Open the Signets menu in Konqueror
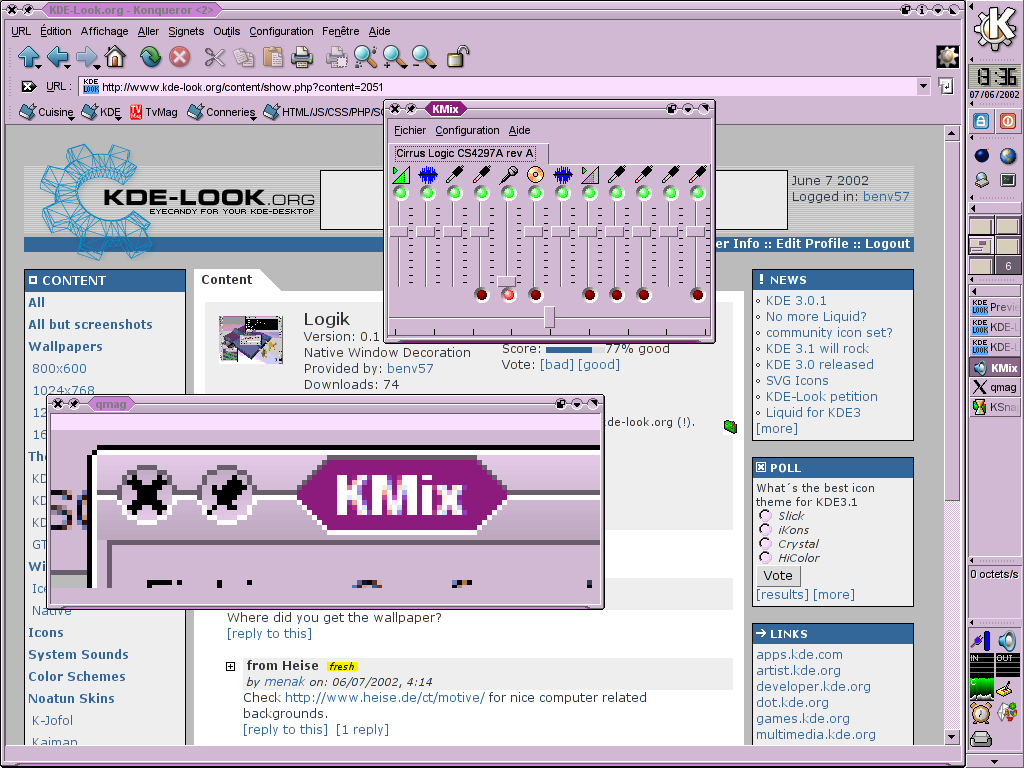1024x768 pixels. 186,31
